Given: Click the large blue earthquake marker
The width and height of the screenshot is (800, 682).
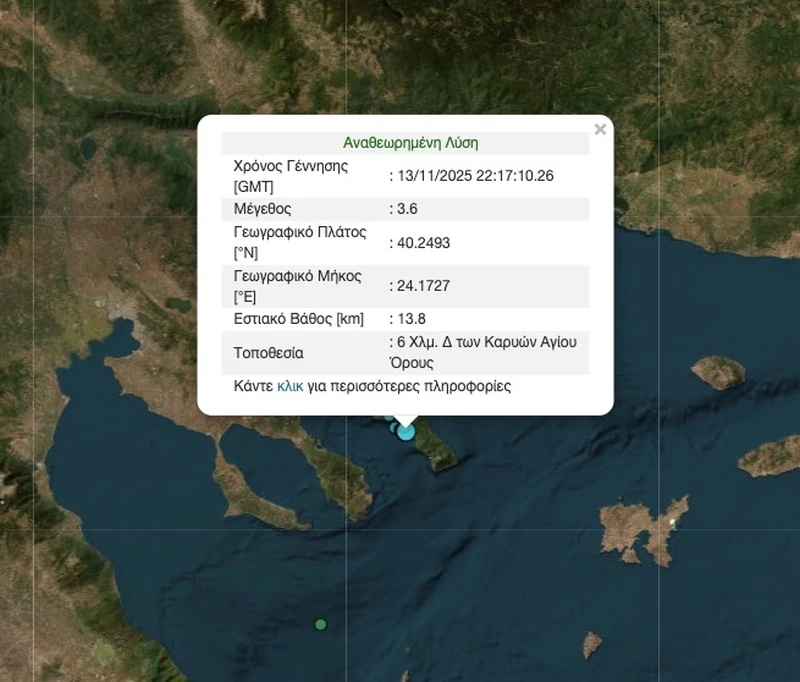Looking at the screenshot, I should [406, 431].
